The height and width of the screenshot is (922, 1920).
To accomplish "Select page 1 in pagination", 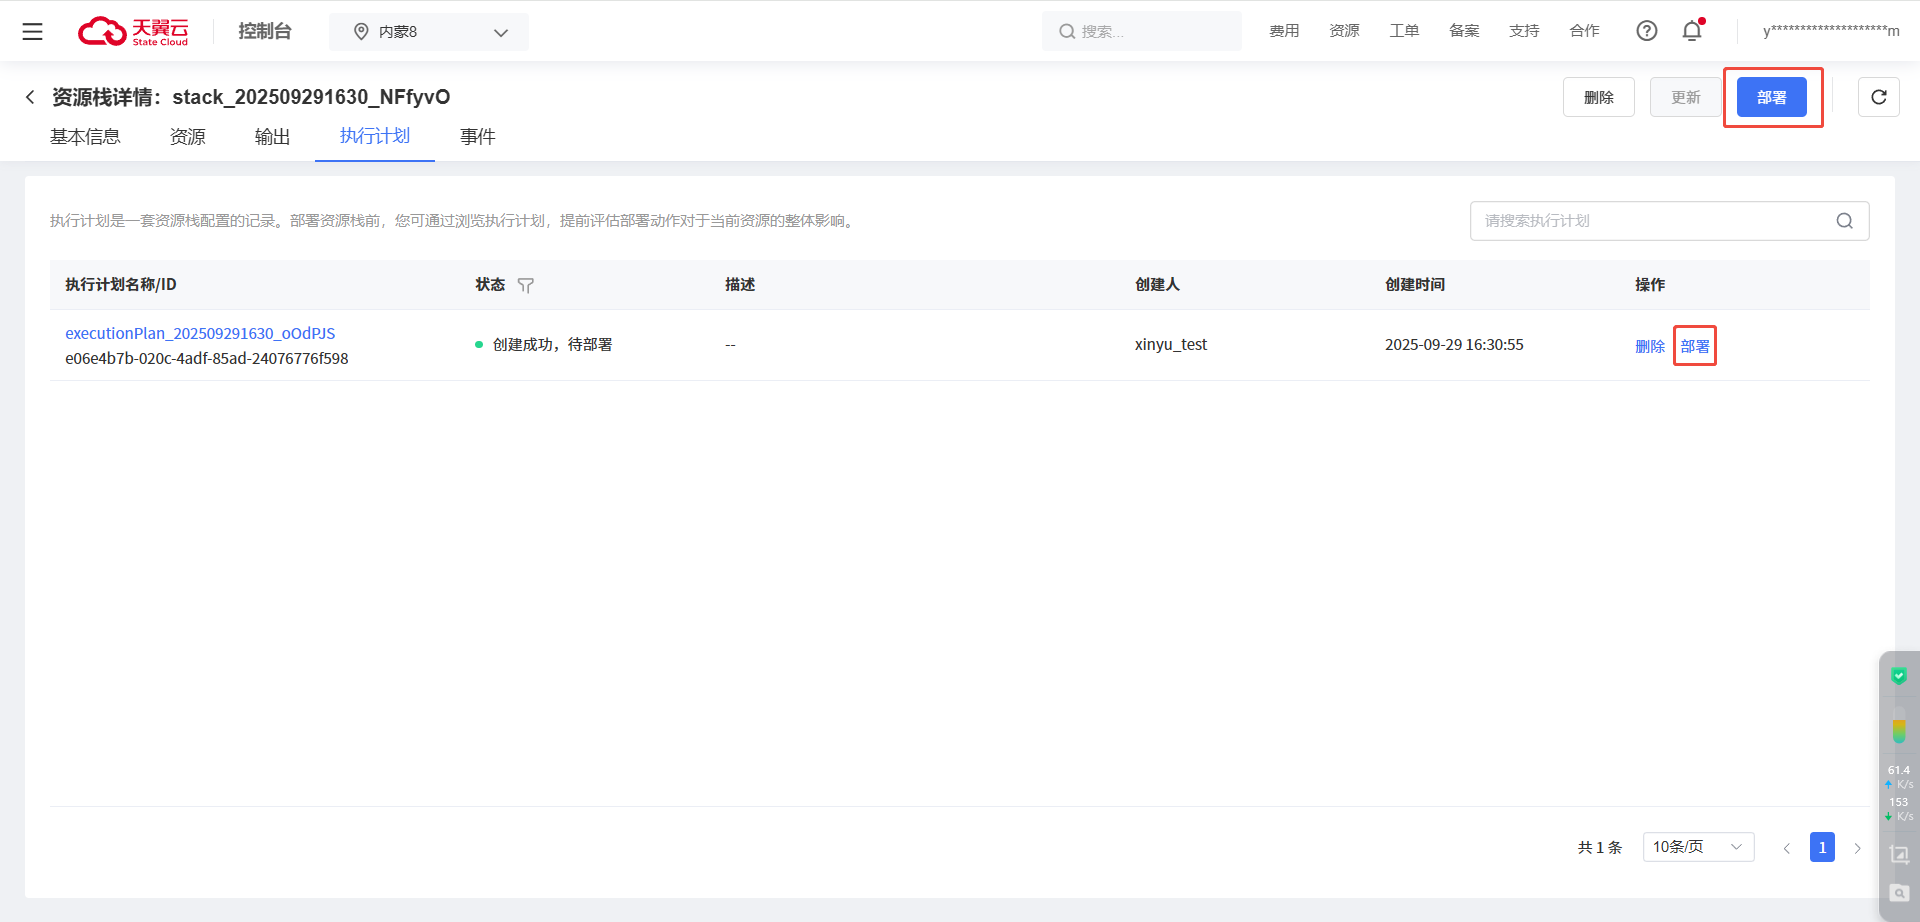I will [x=1822, y=847].
